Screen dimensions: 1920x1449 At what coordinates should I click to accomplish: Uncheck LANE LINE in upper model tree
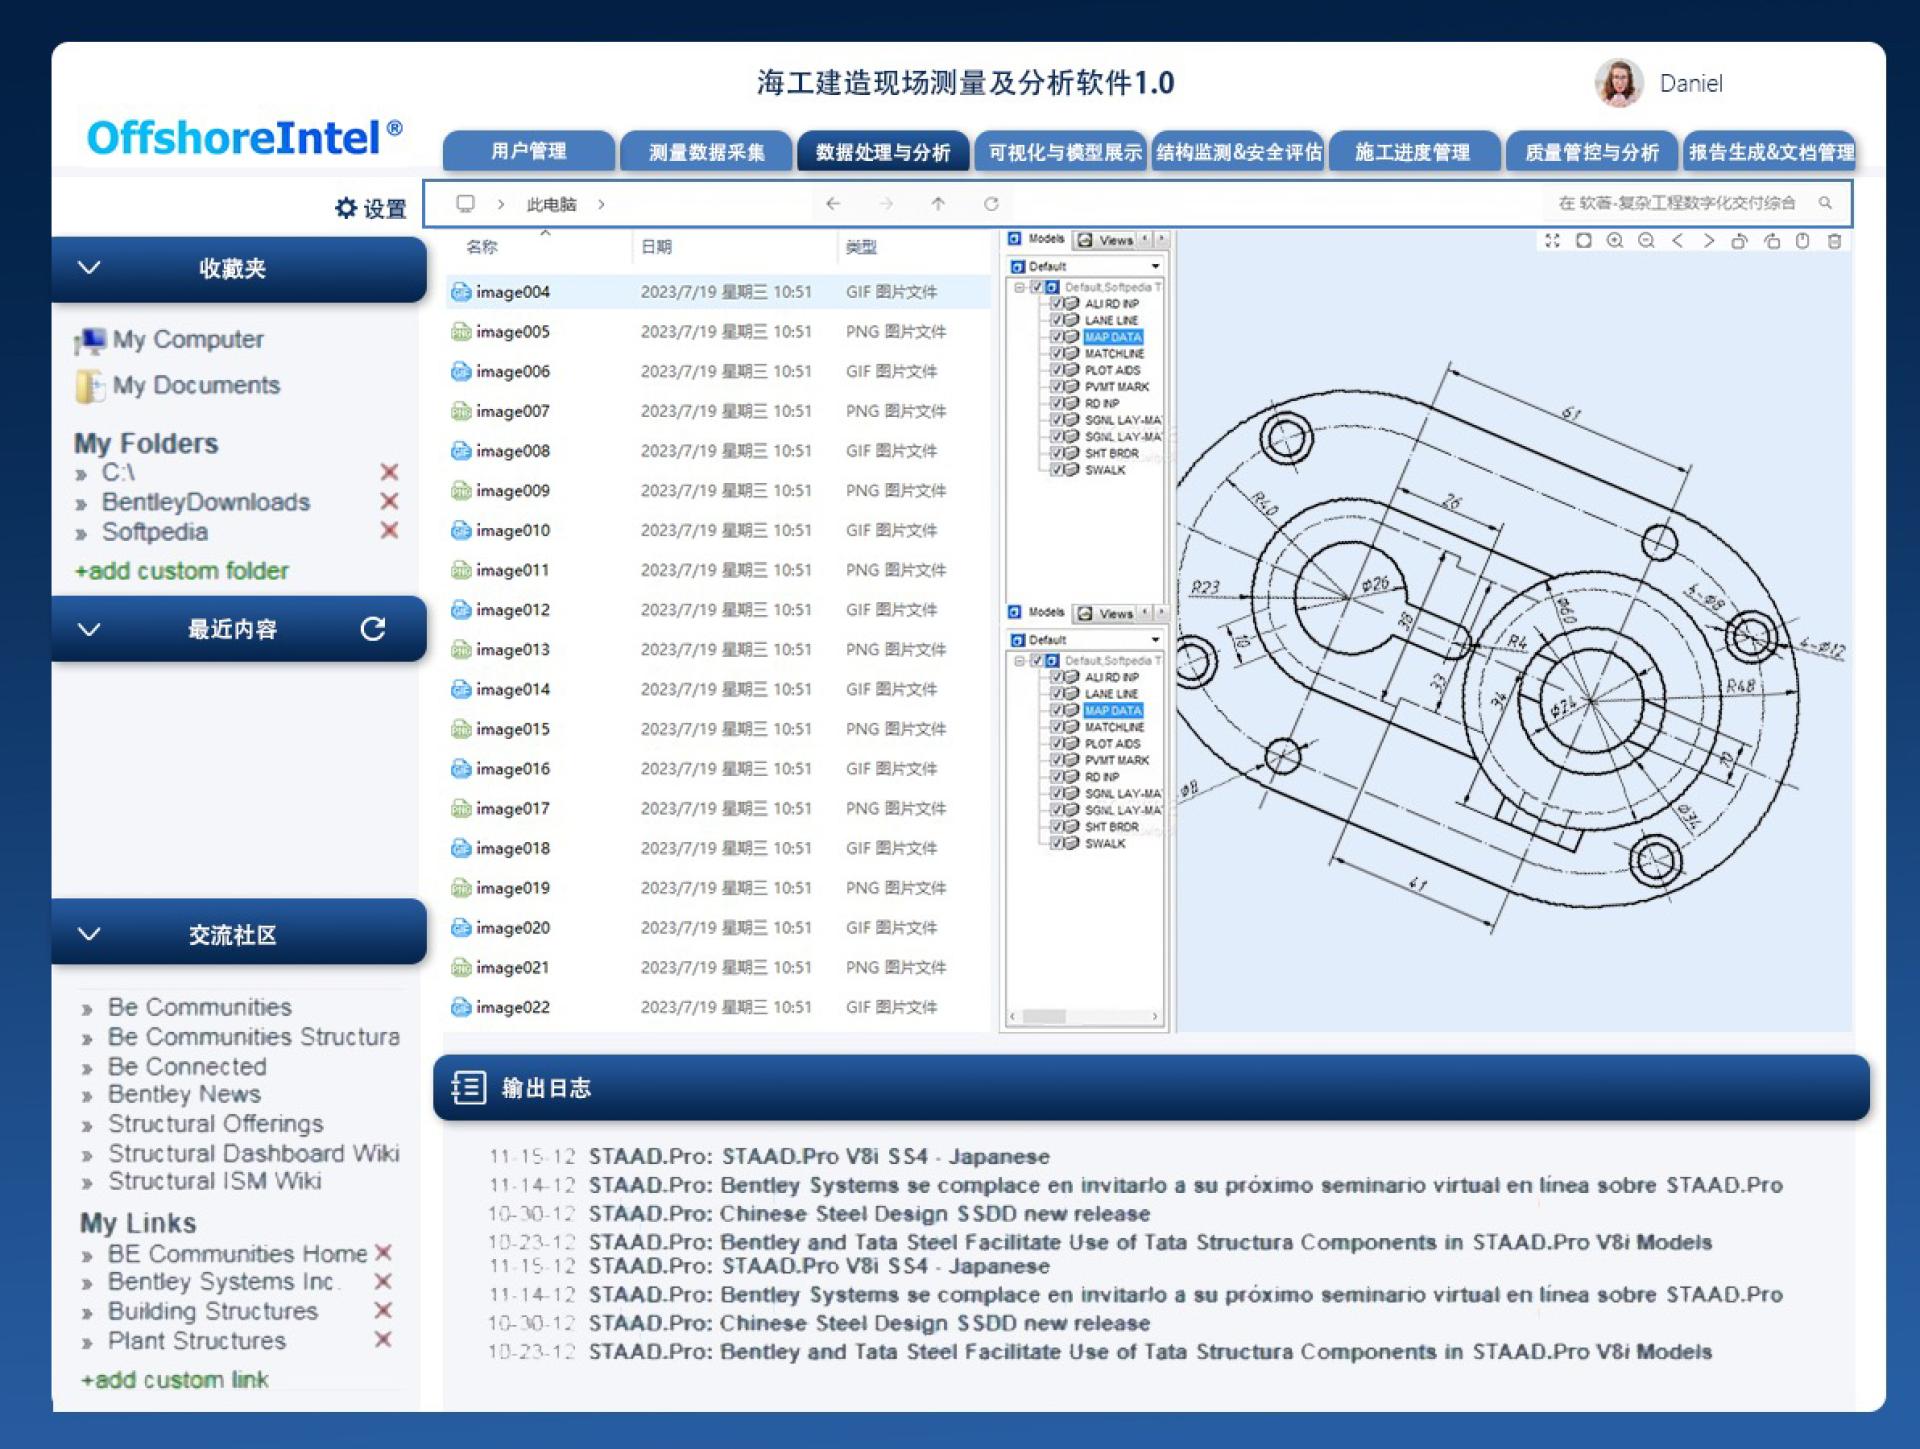click(x=1057, y=320)
